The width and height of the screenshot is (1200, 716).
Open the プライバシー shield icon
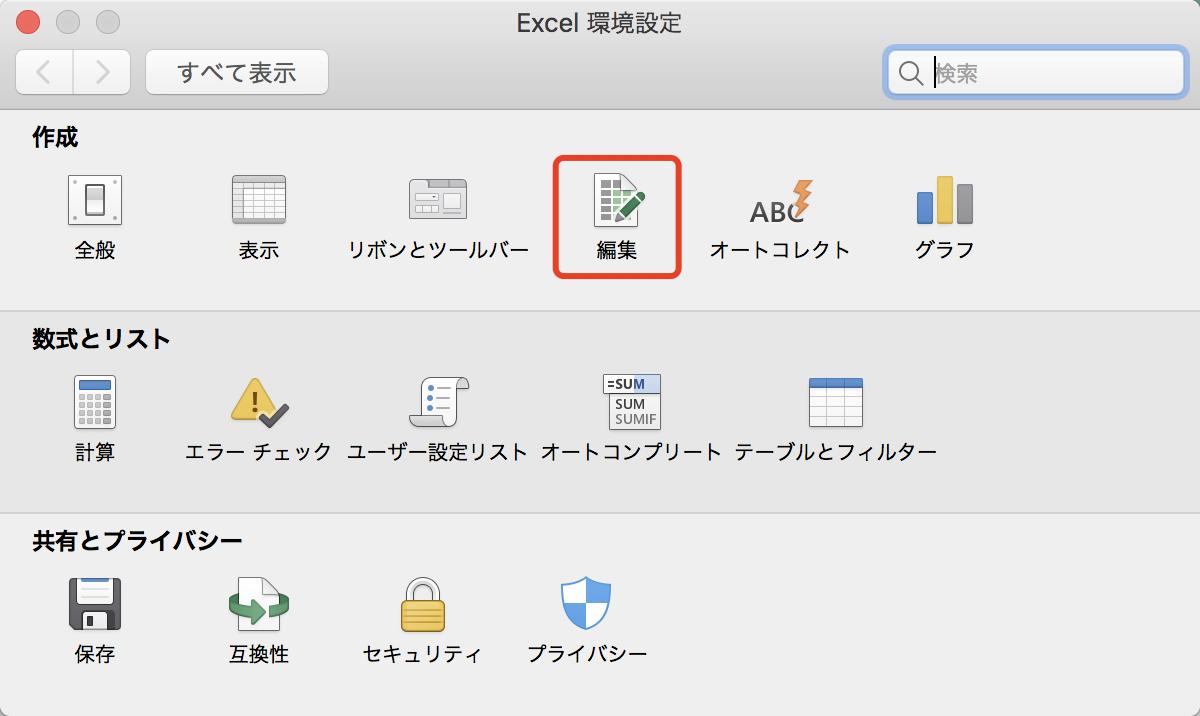pos(586,603)
